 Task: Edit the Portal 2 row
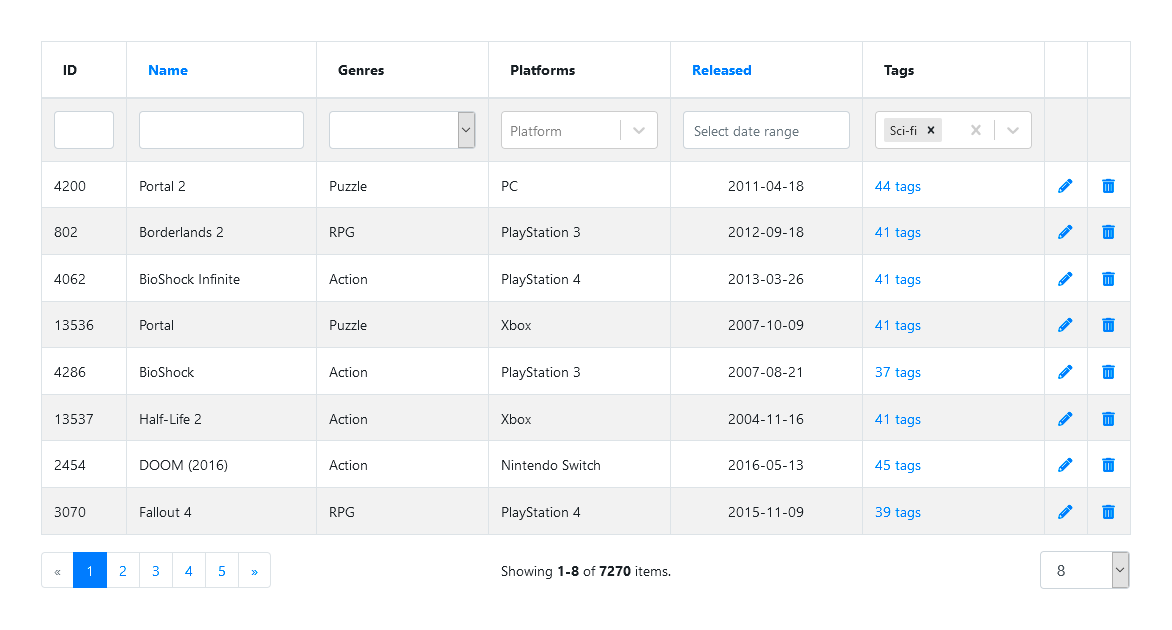pyautogui.click(x=1065, y=186)
